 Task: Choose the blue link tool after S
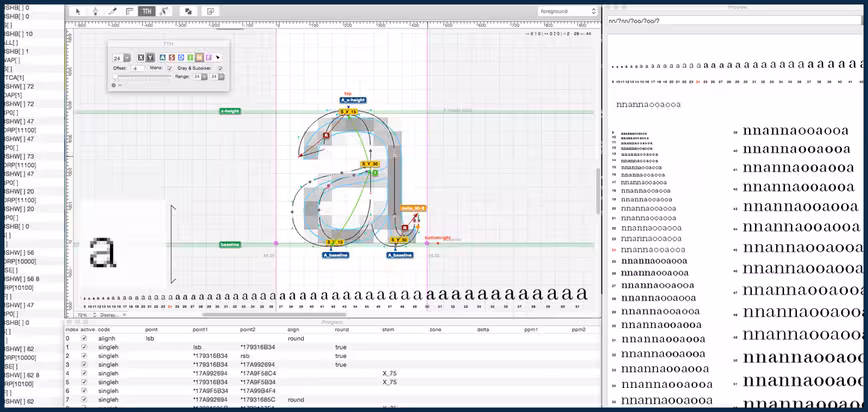181,57
